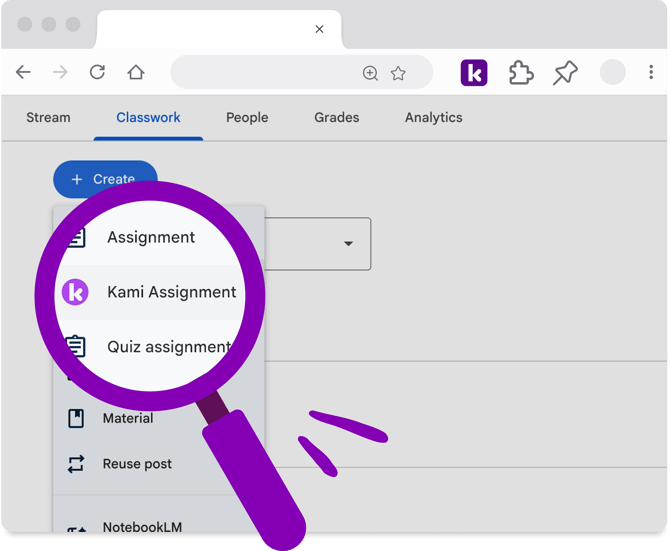Open the Create button menu

tap(105, 179)
